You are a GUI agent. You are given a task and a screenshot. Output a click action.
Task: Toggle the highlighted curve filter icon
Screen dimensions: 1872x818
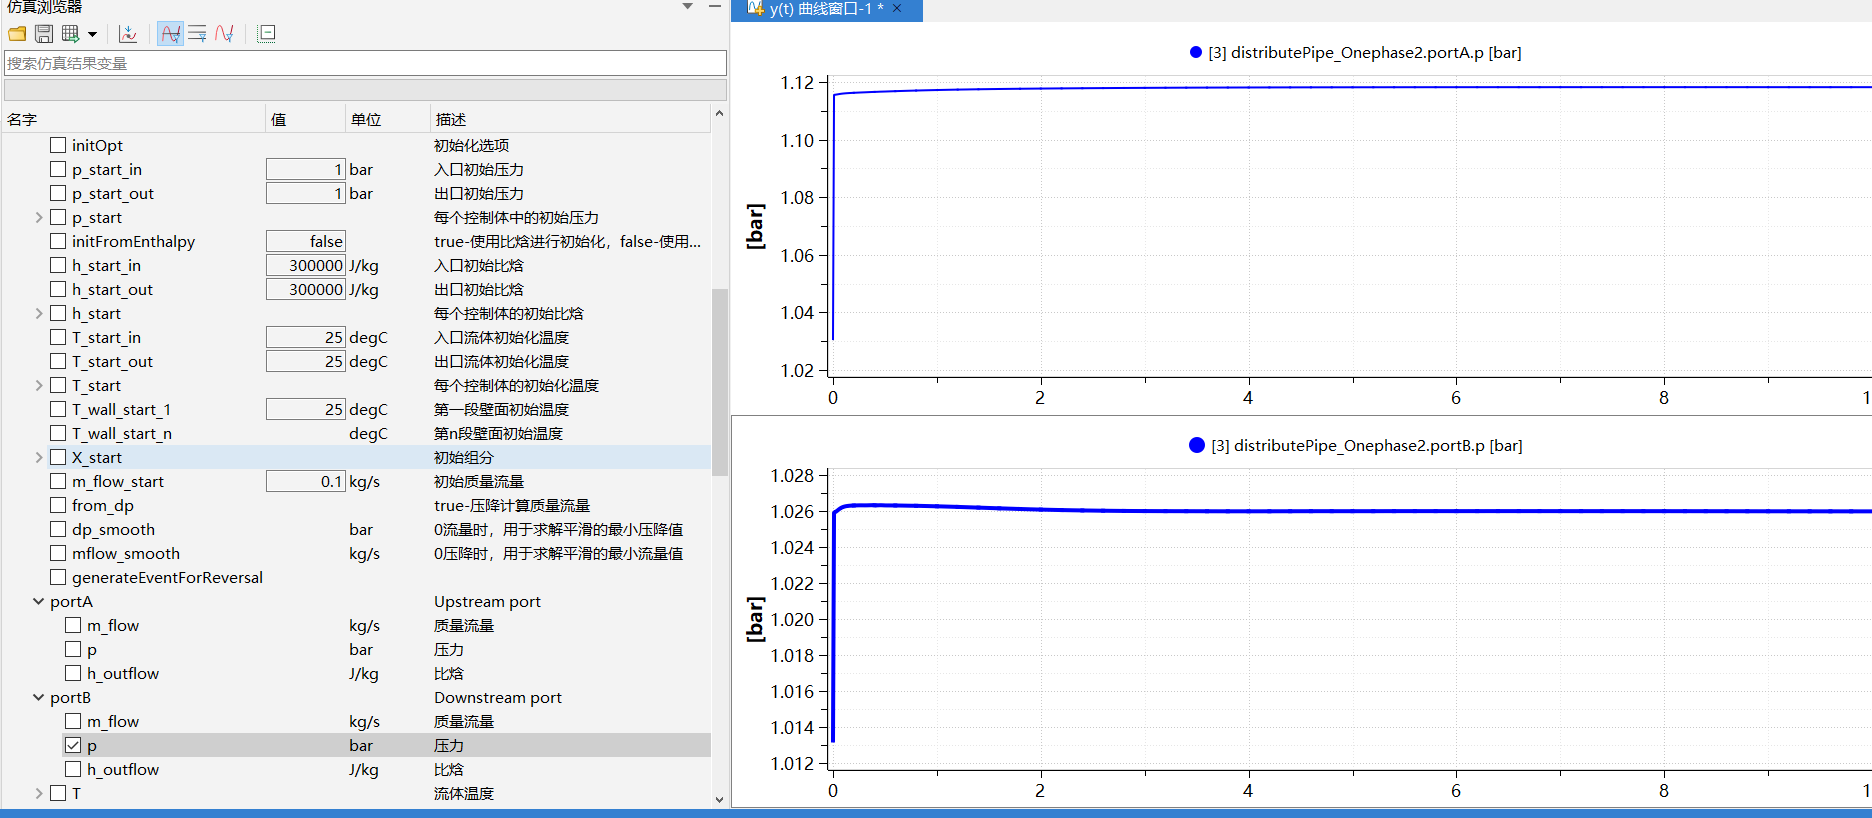[x=171, y=34]
